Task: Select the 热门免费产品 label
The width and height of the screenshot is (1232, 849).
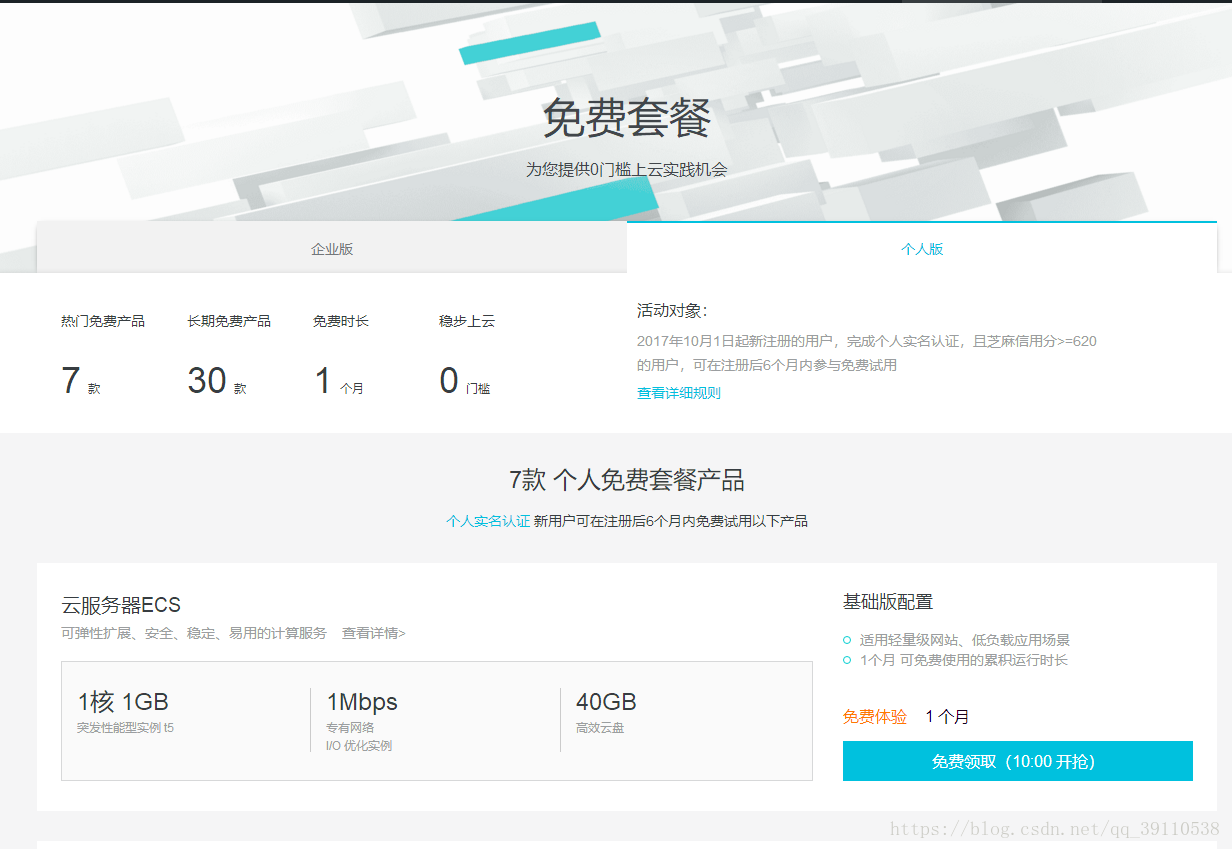Action: pyautogui.click(x=103, y=321)
